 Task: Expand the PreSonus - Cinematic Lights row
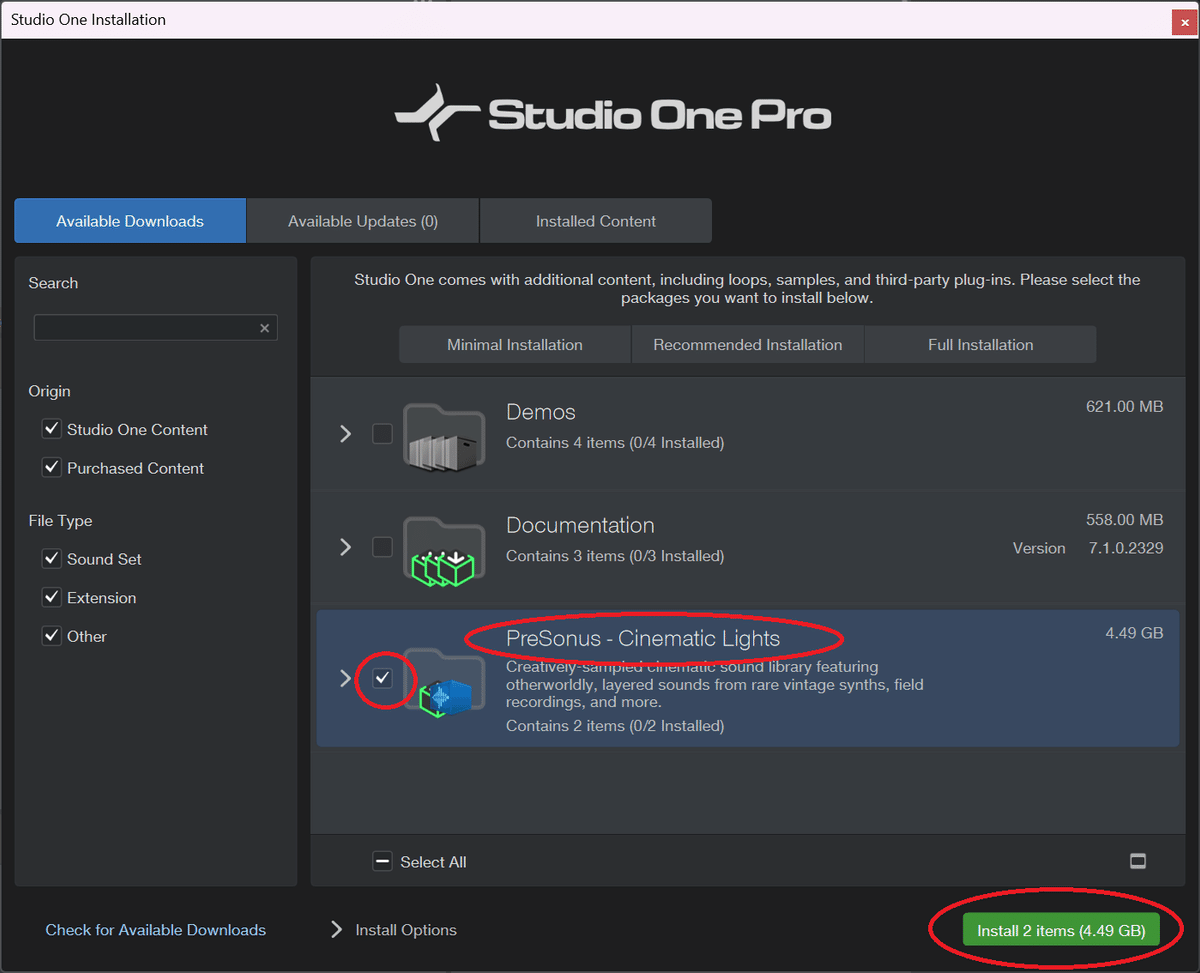[346, 678]
